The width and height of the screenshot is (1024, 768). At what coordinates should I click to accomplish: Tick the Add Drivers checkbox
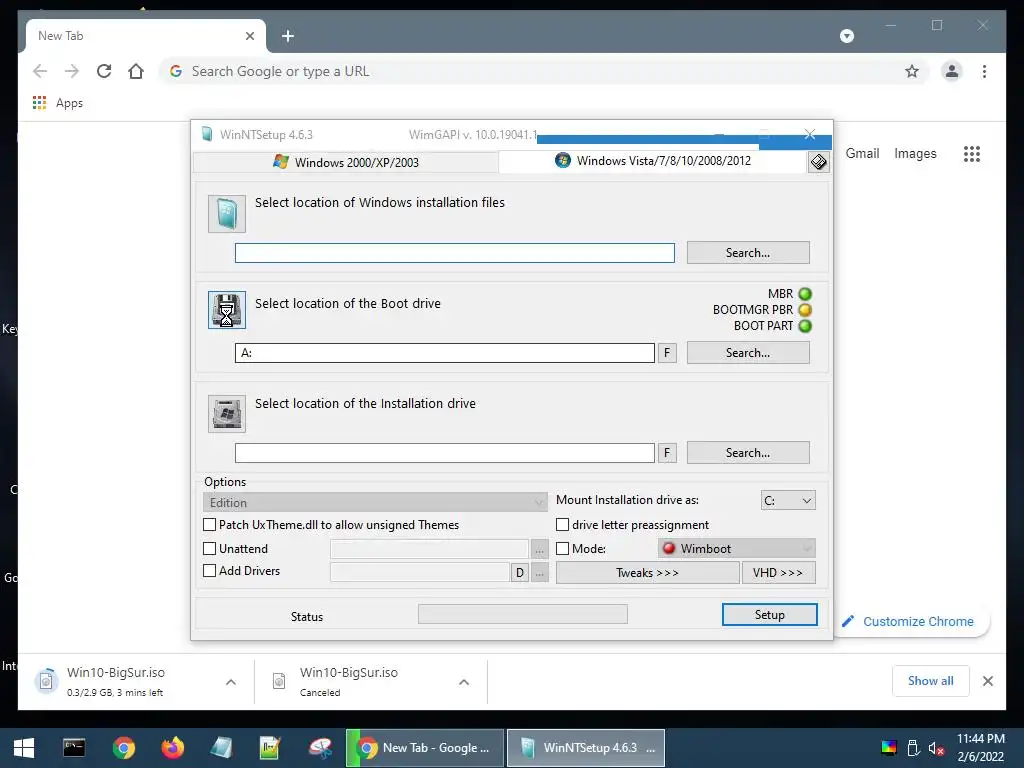click(210, 570)
